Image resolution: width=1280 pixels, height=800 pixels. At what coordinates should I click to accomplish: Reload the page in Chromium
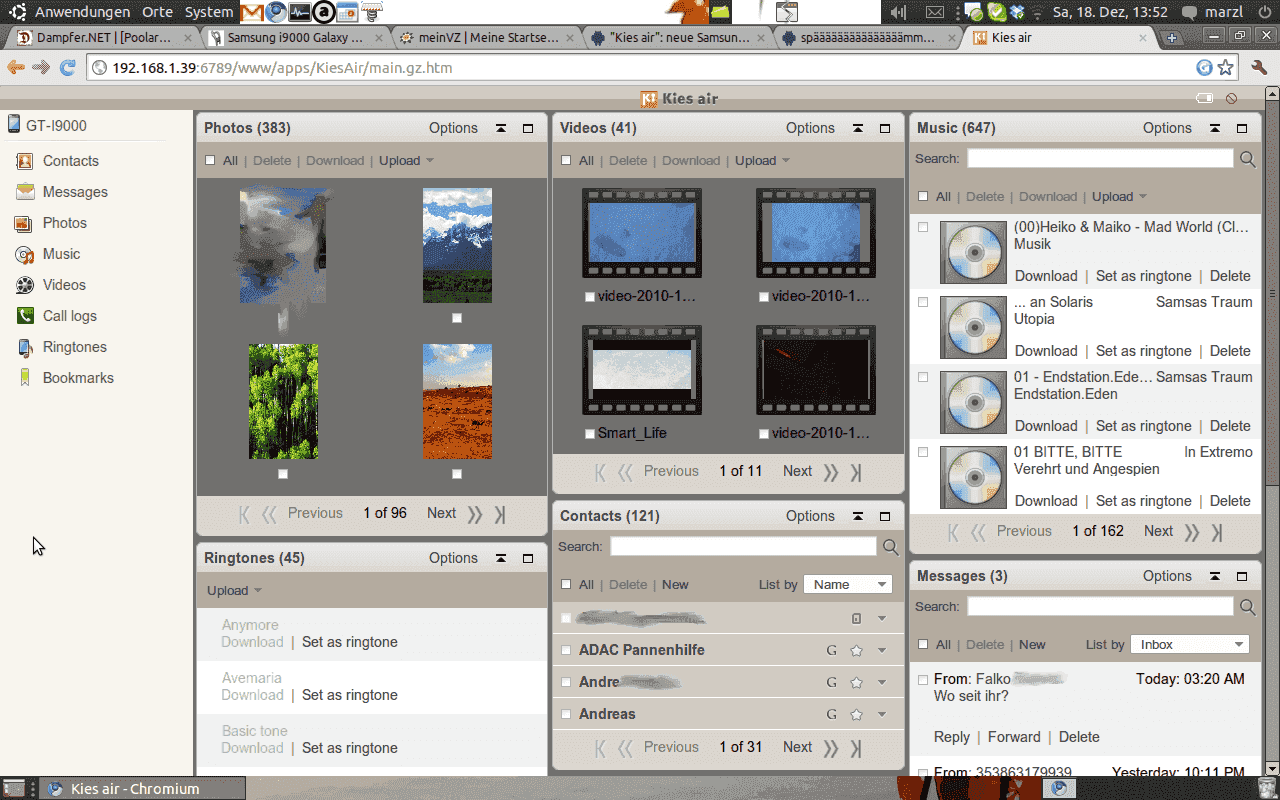pyautogui.click(x=68, y=68)
